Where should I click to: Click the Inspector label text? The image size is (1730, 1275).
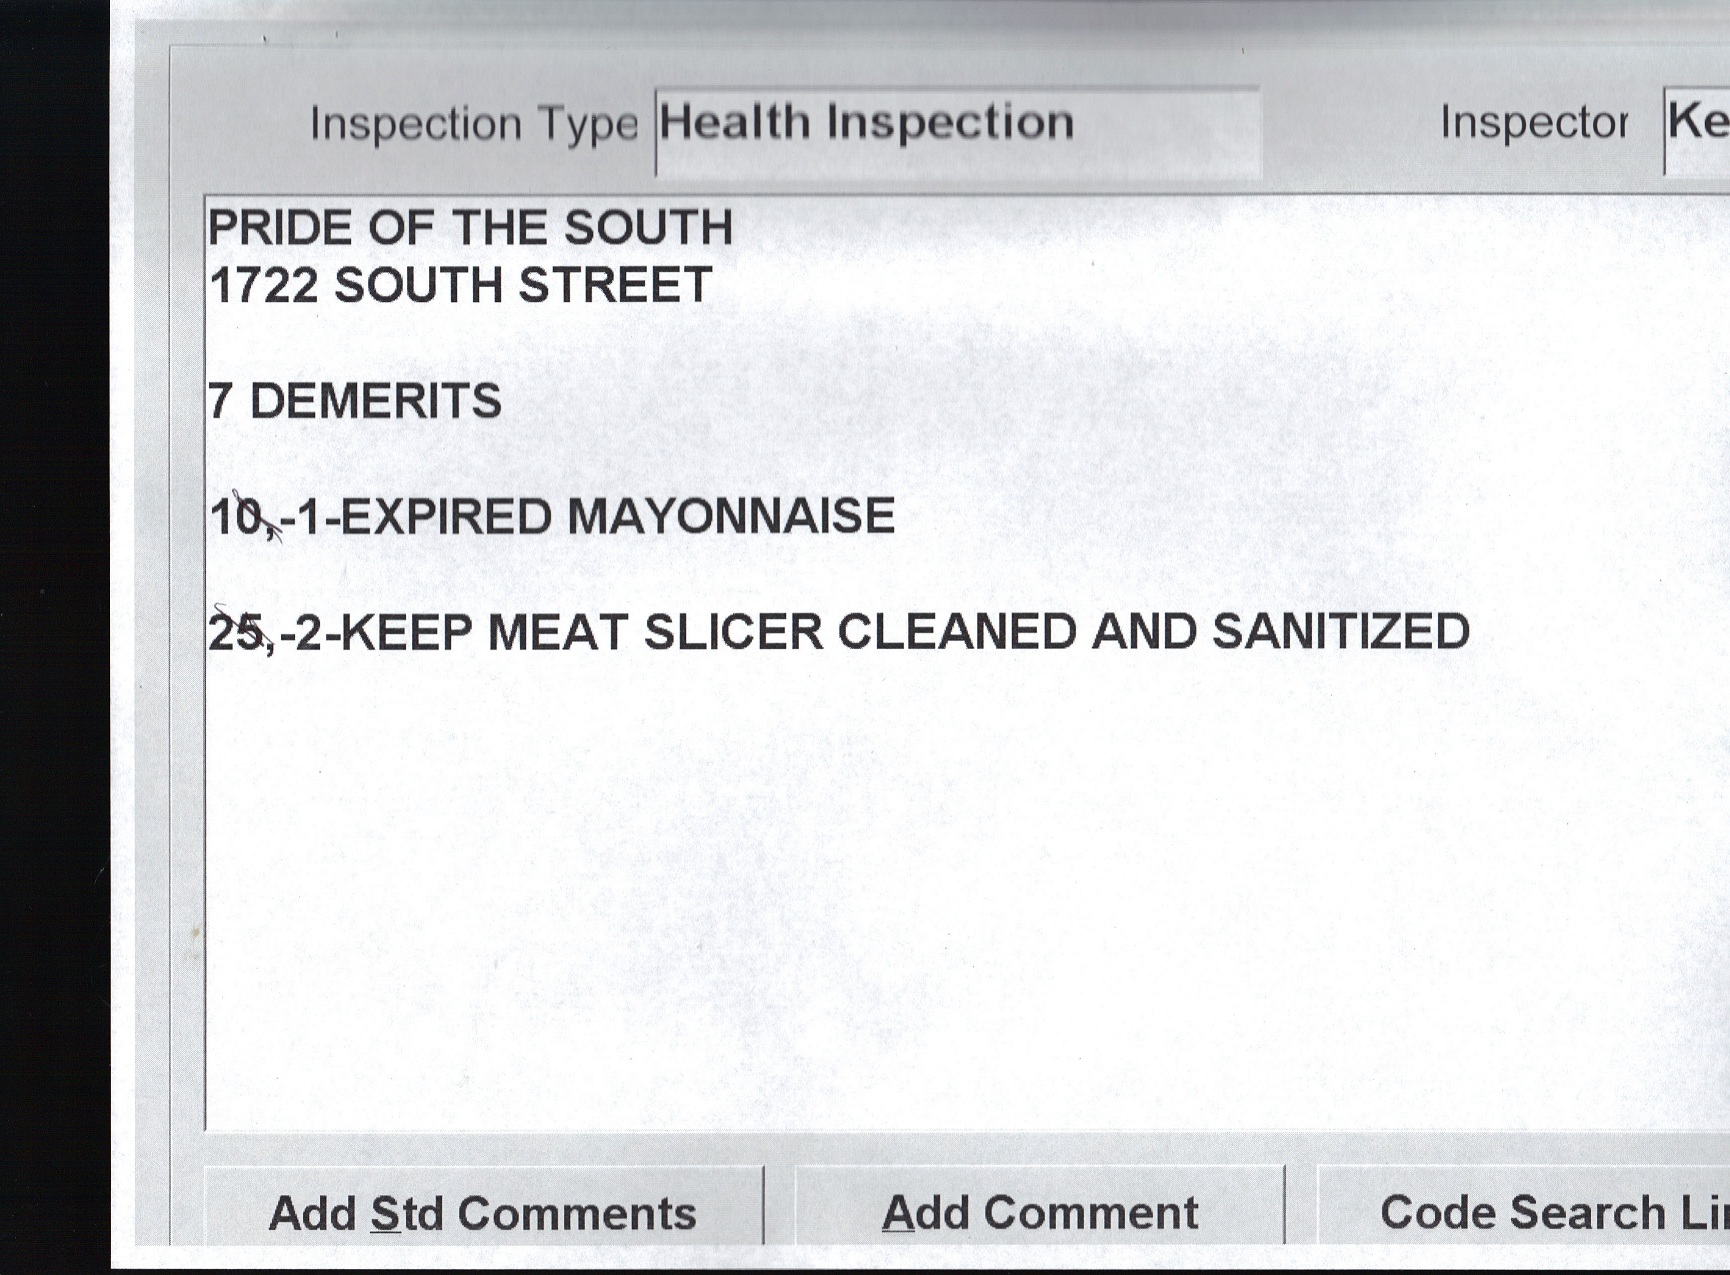[x=1533, y=123]
